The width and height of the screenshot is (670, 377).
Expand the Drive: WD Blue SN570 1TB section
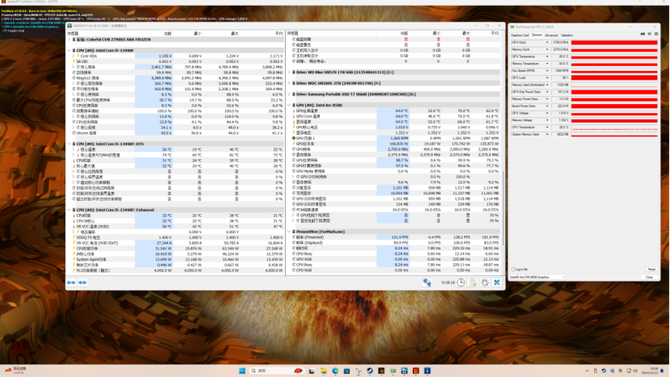289,72
